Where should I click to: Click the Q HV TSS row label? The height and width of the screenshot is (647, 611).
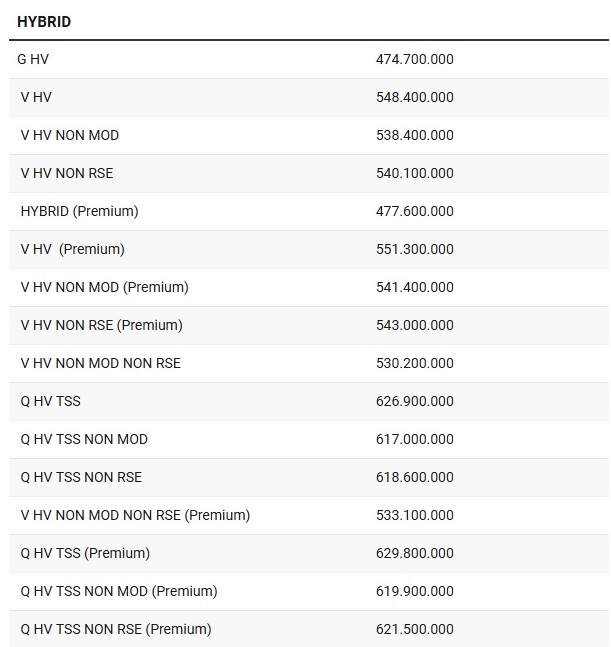click(x=50, y=401)
